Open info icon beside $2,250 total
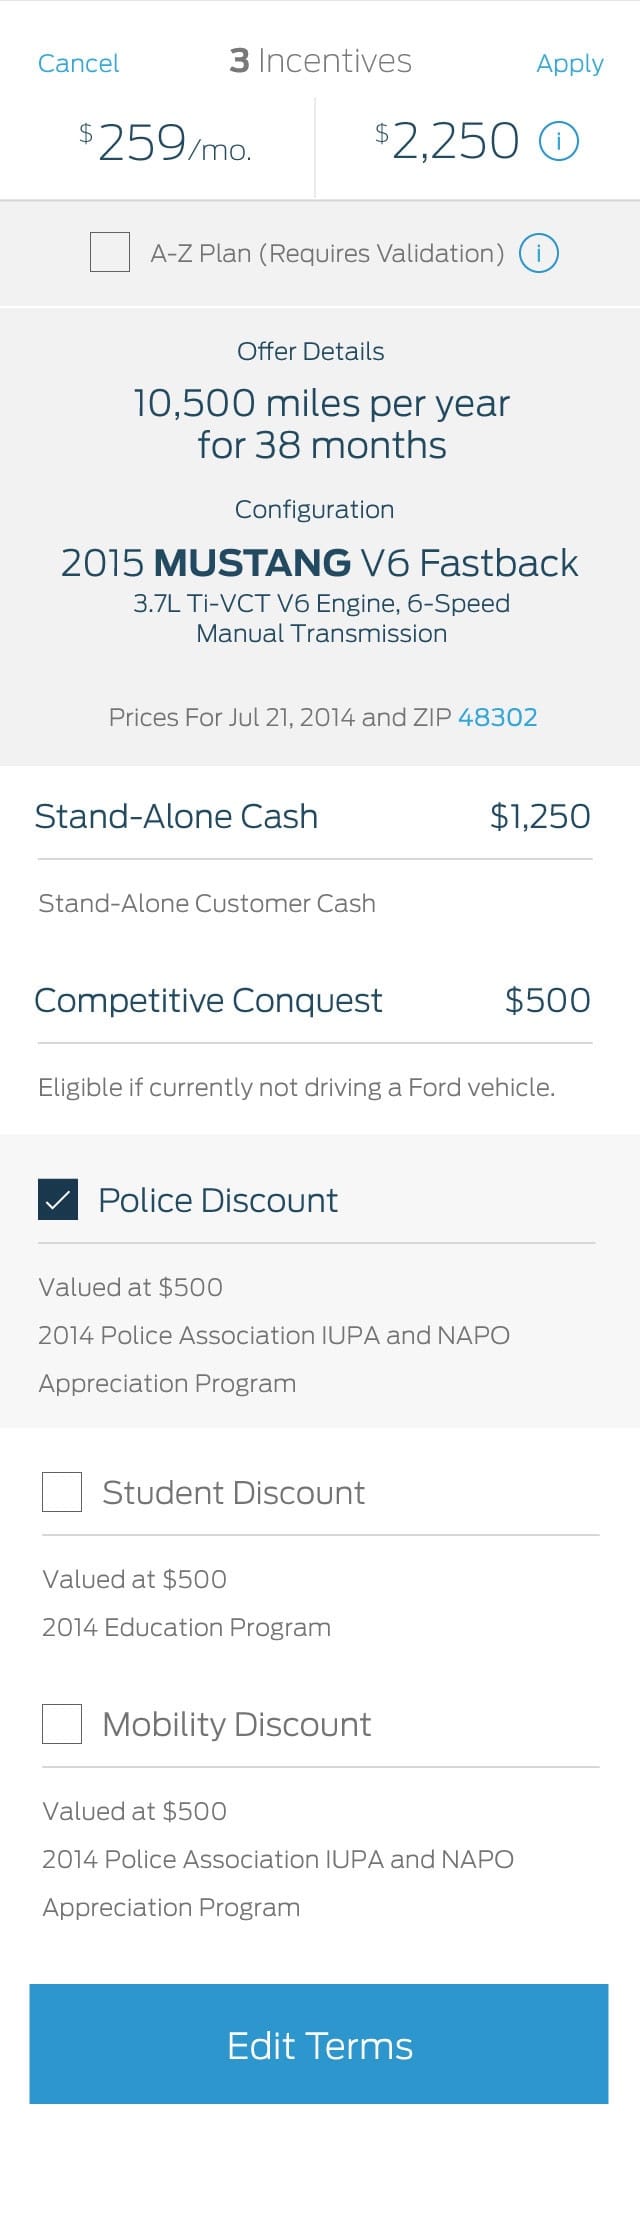Image resolution: width=640 pixels, height=2240 pixels. [559, 142]
